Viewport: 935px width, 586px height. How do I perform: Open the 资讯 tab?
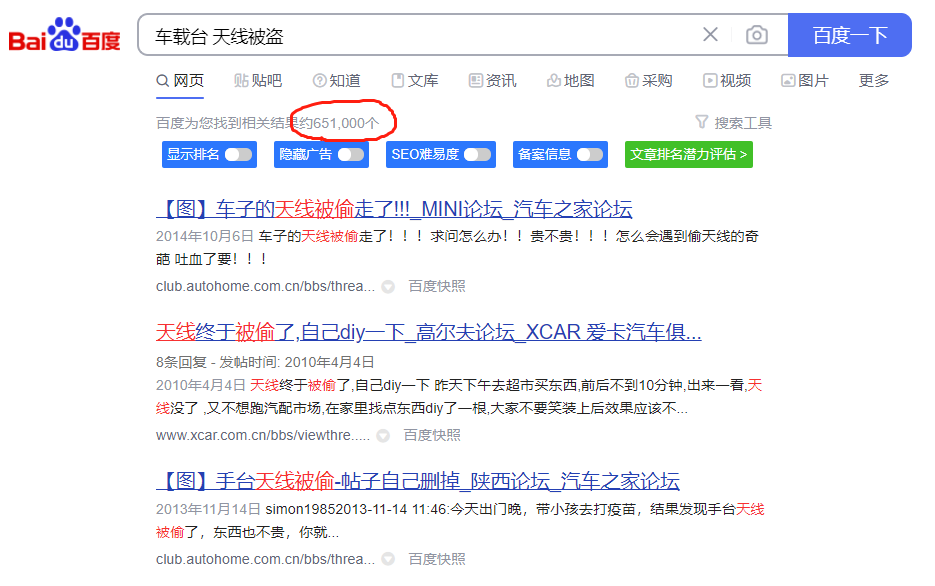click(x=493, y=80)
